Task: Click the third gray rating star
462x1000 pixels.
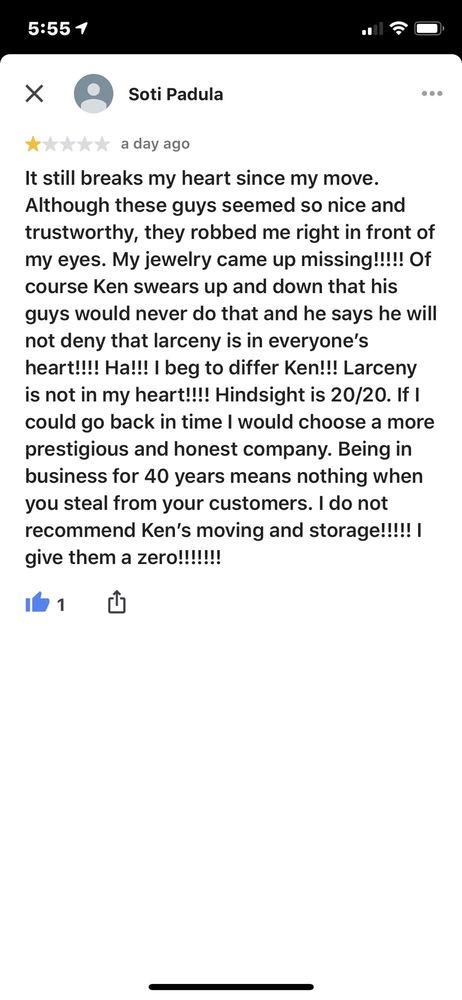Action: tap(67, 144)
